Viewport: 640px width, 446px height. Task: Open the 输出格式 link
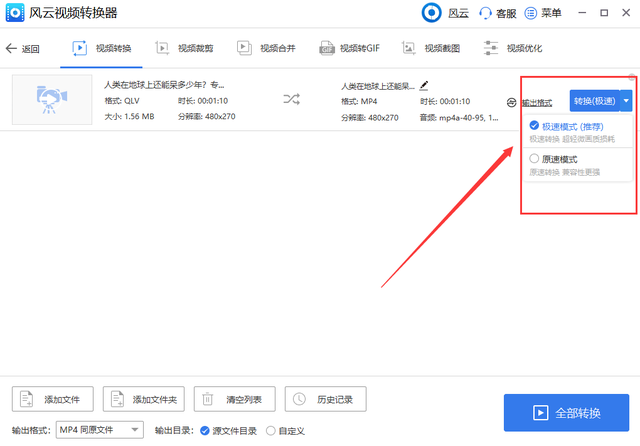pos(537,103)
